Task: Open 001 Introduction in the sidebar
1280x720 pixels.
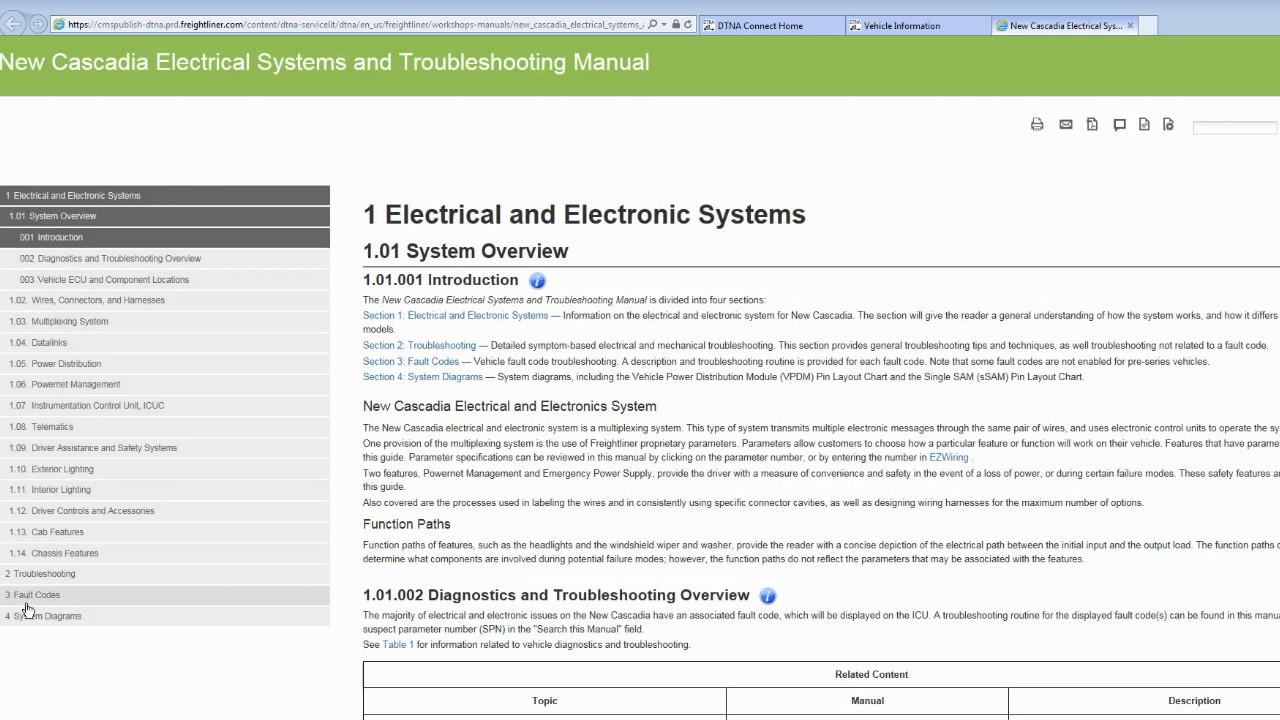Action: tap(165, 238)
